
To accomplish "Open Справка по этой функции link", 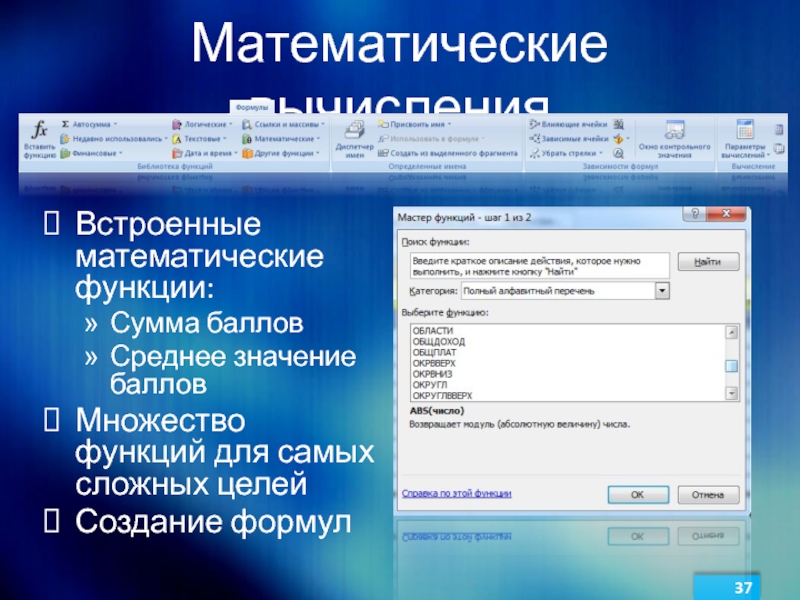I will [457, 493].
